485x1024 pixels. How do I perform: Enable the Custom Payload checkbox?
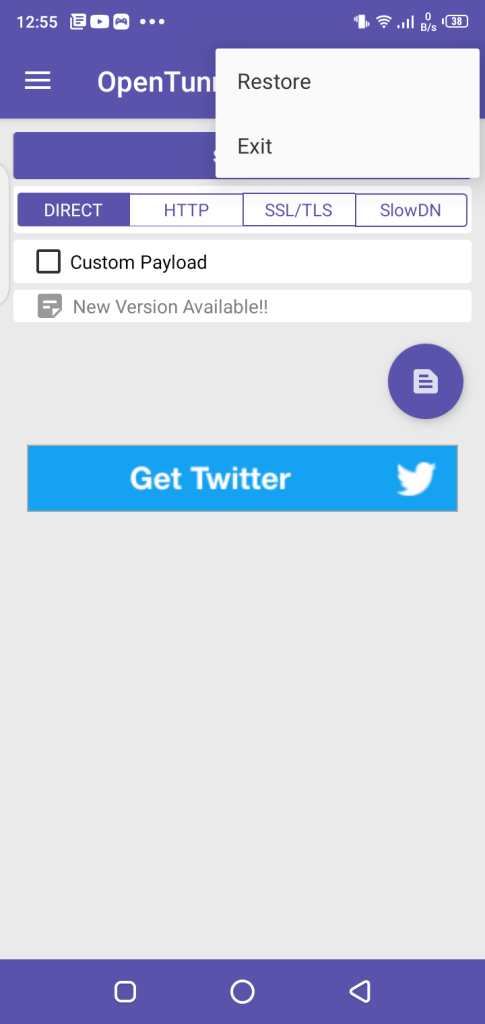click(48, 262)
